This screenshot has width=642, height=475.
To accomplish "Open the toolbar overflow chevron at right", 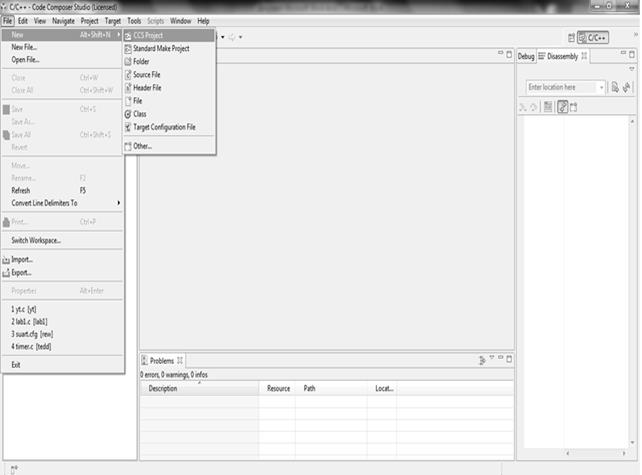I will click(x=636, y=34).
